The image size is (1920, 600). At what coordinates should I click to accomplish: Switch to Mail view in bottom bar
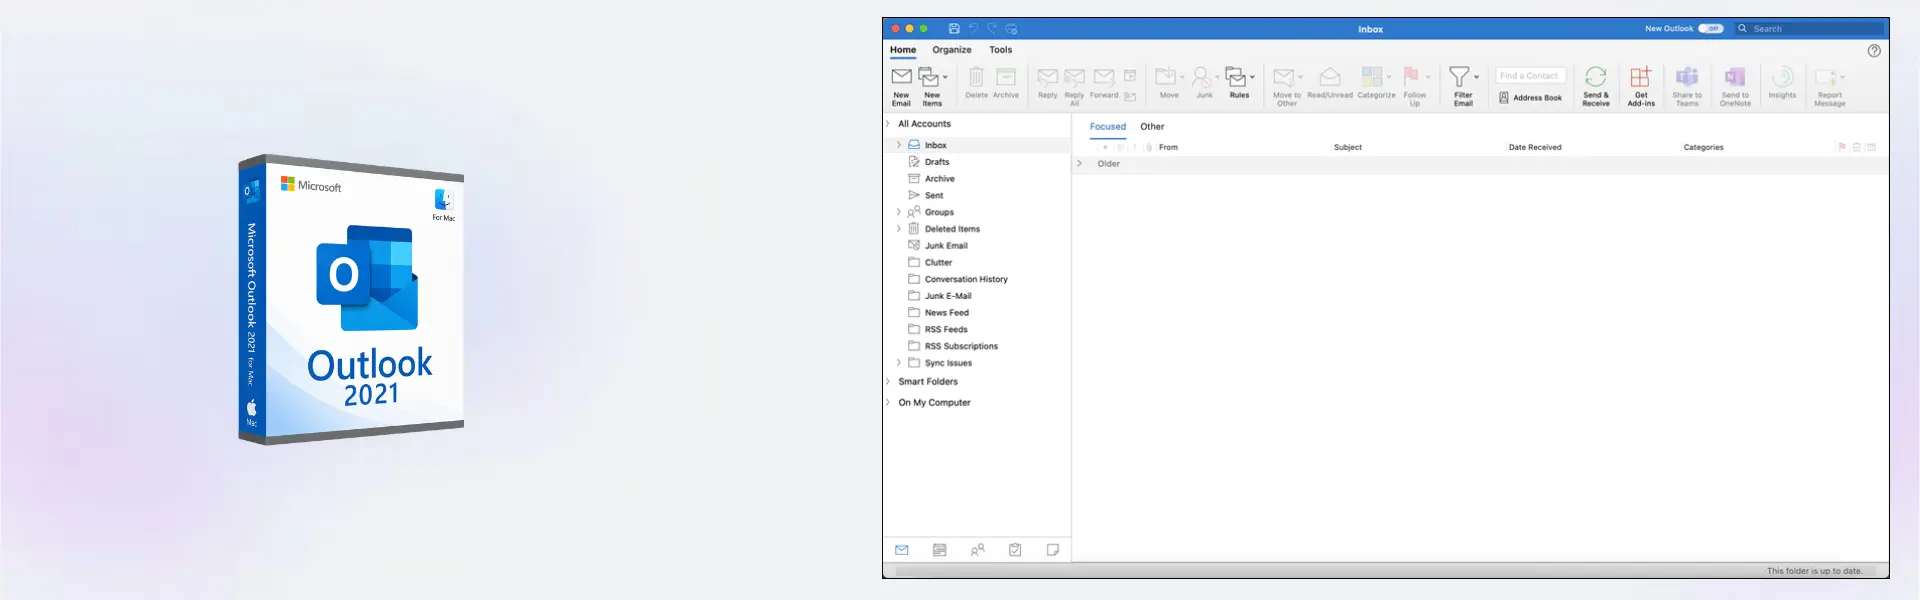tap(901, 550)
